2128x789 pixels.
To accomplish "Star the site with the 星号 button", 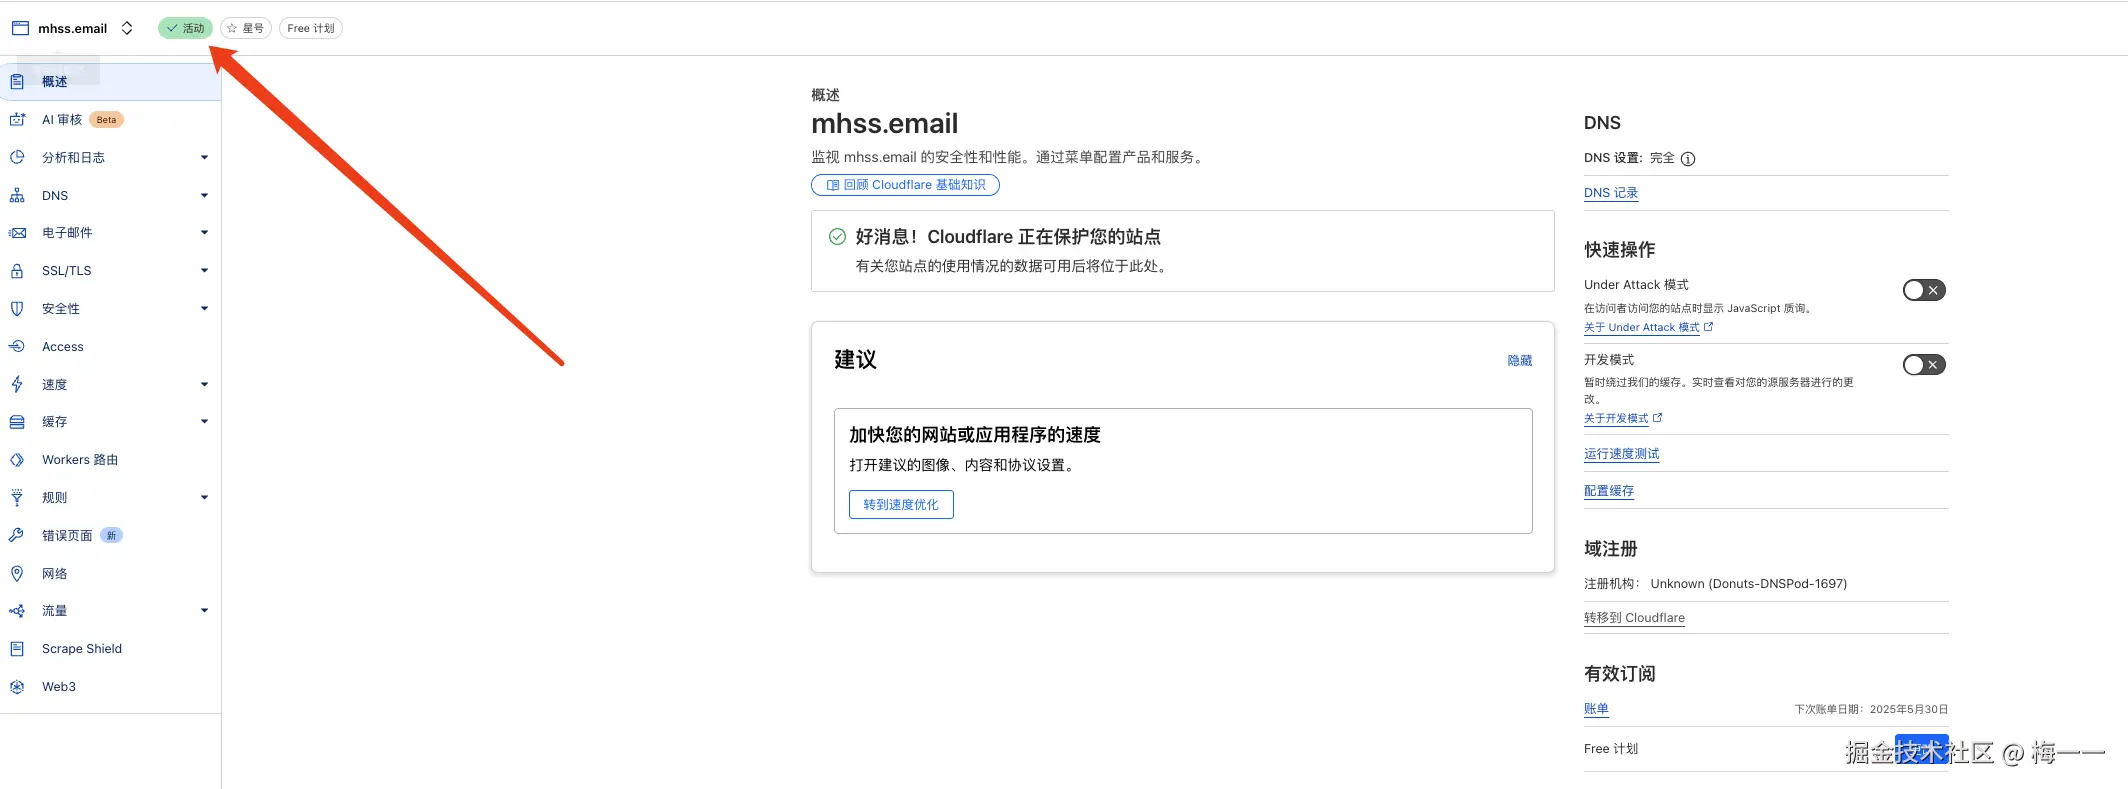I will click(x=246, y=28).
